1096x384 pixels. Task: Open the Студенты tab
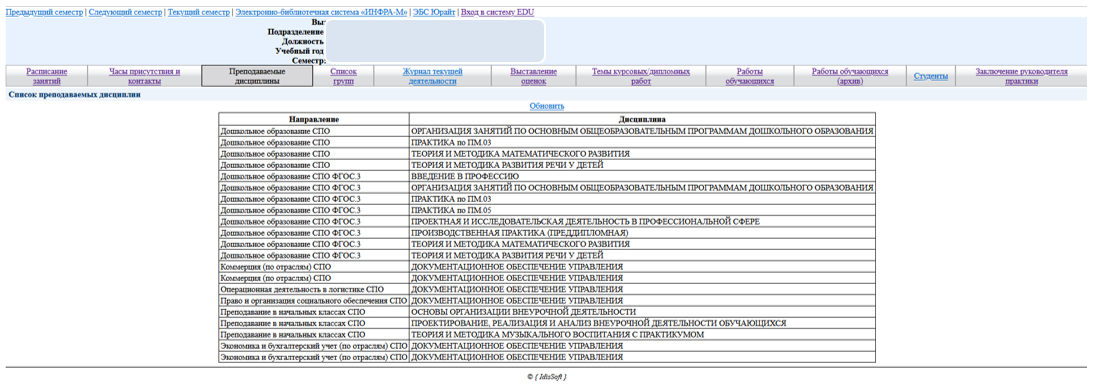pyautogui.click(x=931, y=76)
